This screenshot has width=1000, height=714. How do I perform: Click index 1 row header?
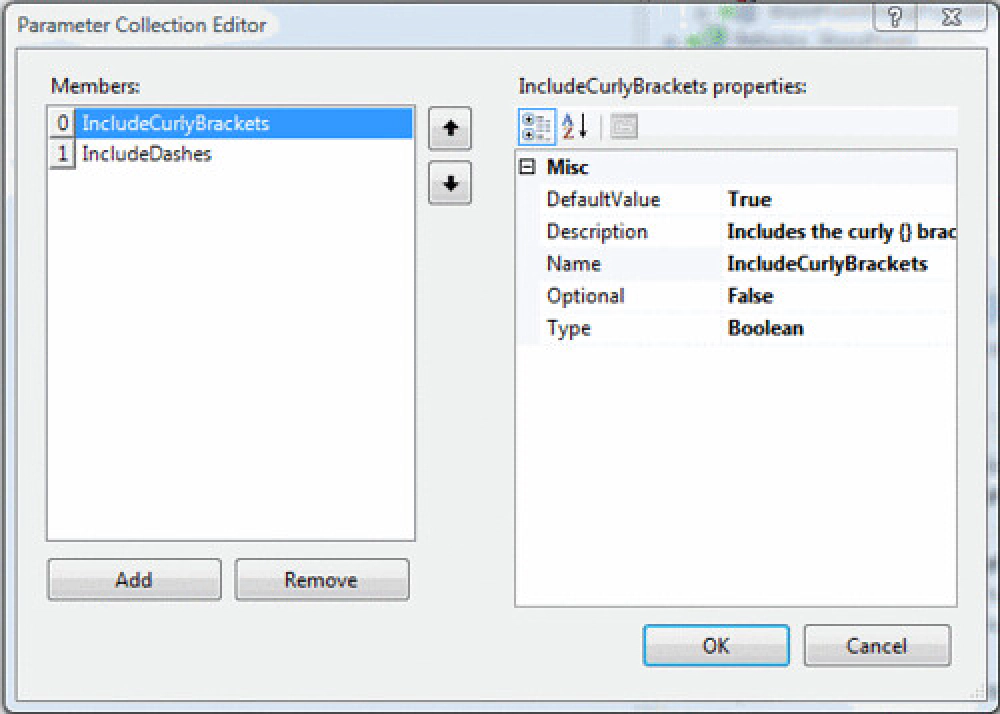[62, 154]
